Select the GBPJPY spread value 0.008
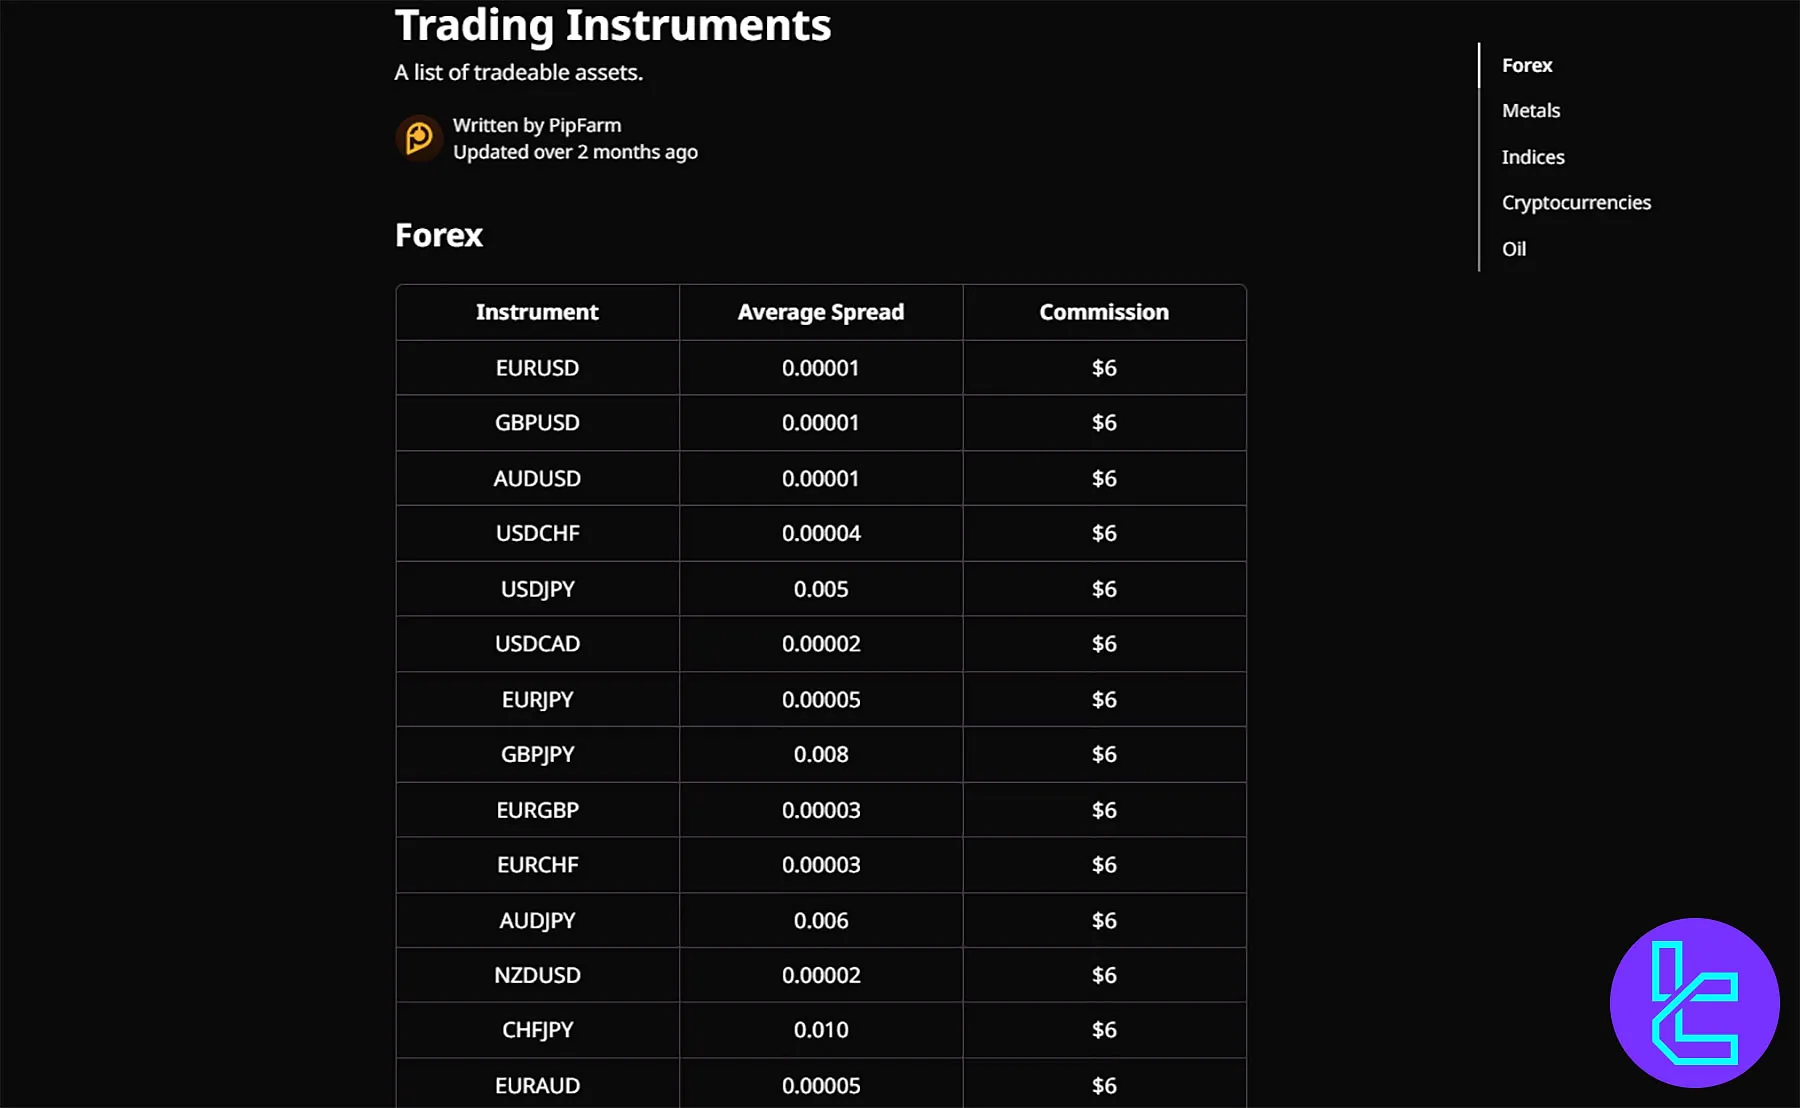1800x1108 pixels. click(820, 755)
